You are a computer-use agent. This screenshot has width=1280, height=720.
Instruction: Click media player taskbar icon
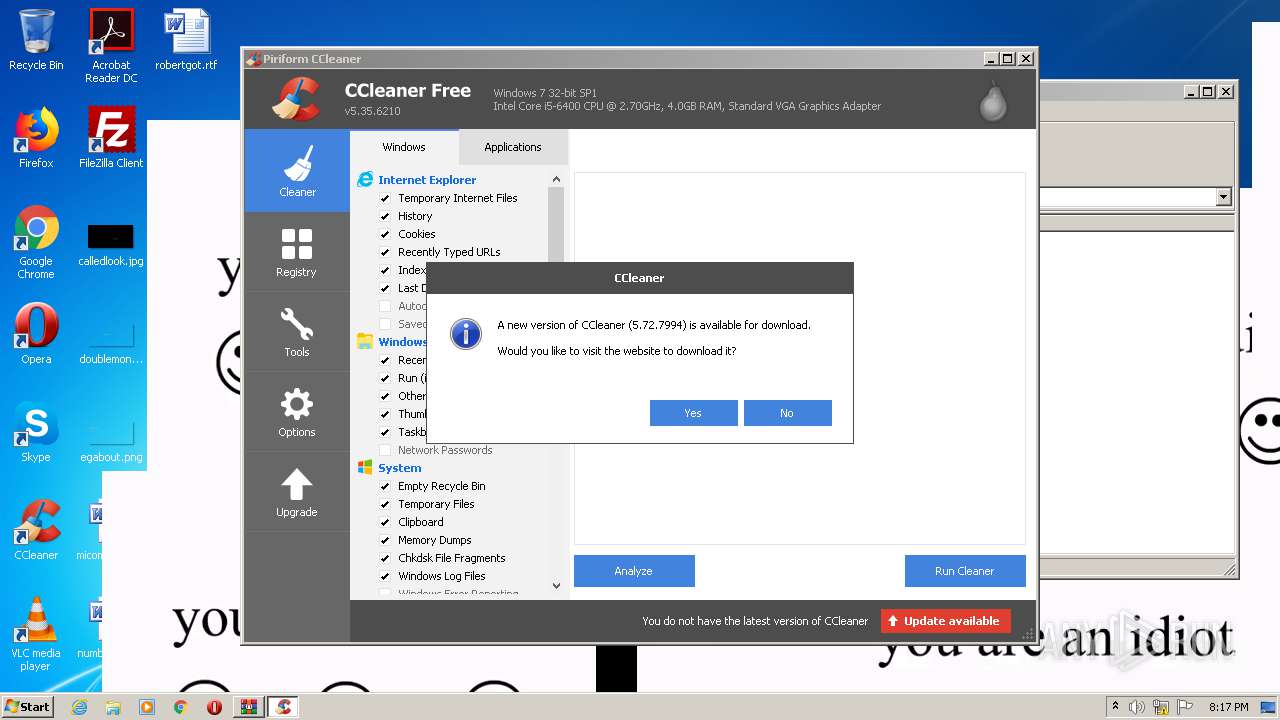coord(147,707)
